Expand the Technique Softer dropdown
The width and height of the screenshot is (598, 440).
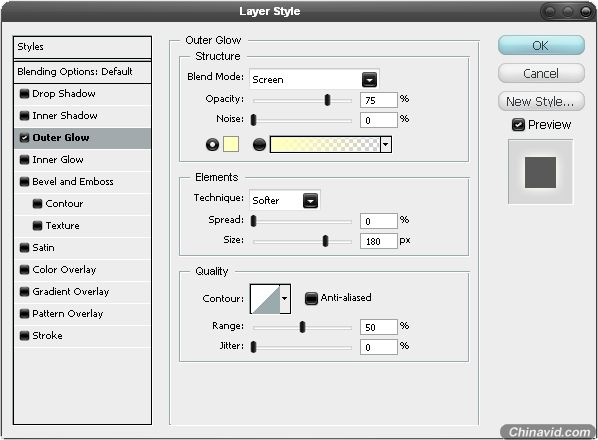[285, 200]
